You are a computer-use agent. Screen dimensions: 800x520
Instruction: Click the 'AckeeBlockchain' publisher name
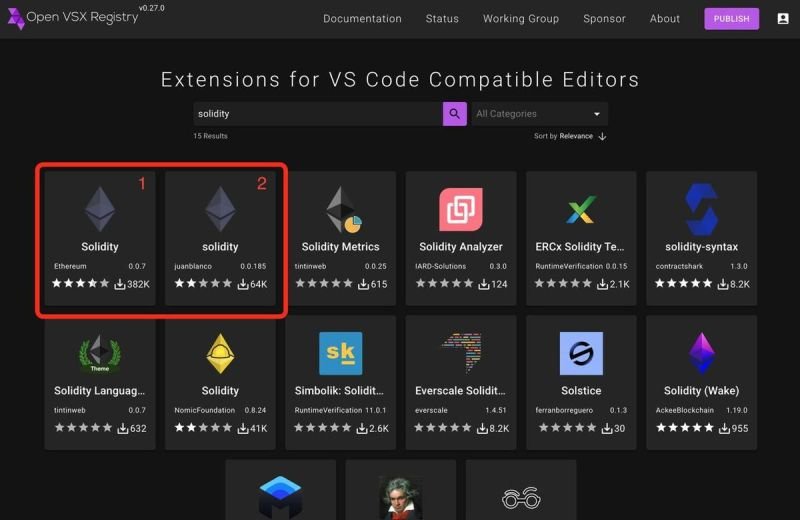(x=685, y=410)
